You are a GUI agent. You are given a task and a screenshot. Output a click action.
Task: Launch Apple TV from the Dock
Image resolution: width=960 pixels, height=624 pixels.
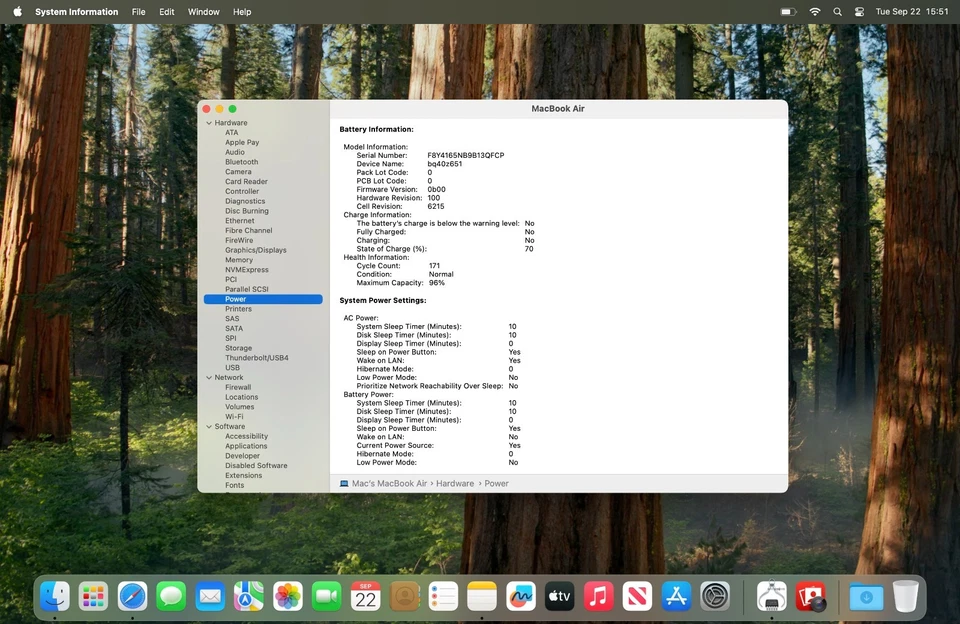point(560,596)
